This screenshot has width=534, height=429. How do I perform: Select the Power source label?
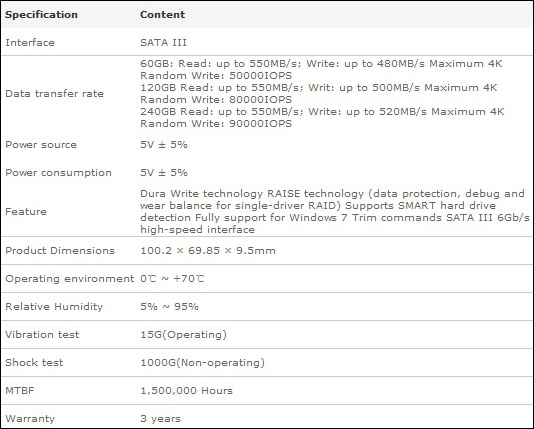click(x=41, y=145)
